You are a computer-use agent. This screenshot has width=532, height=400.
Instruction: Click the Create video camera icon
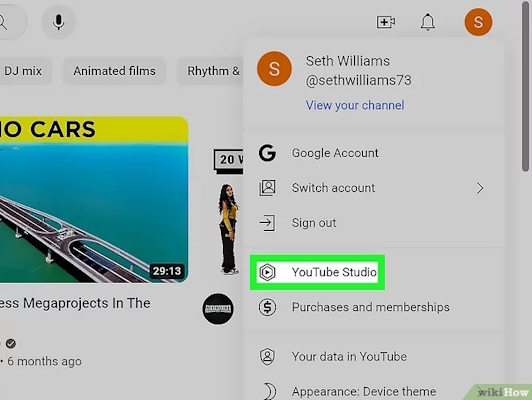click(x=386, y=22)
